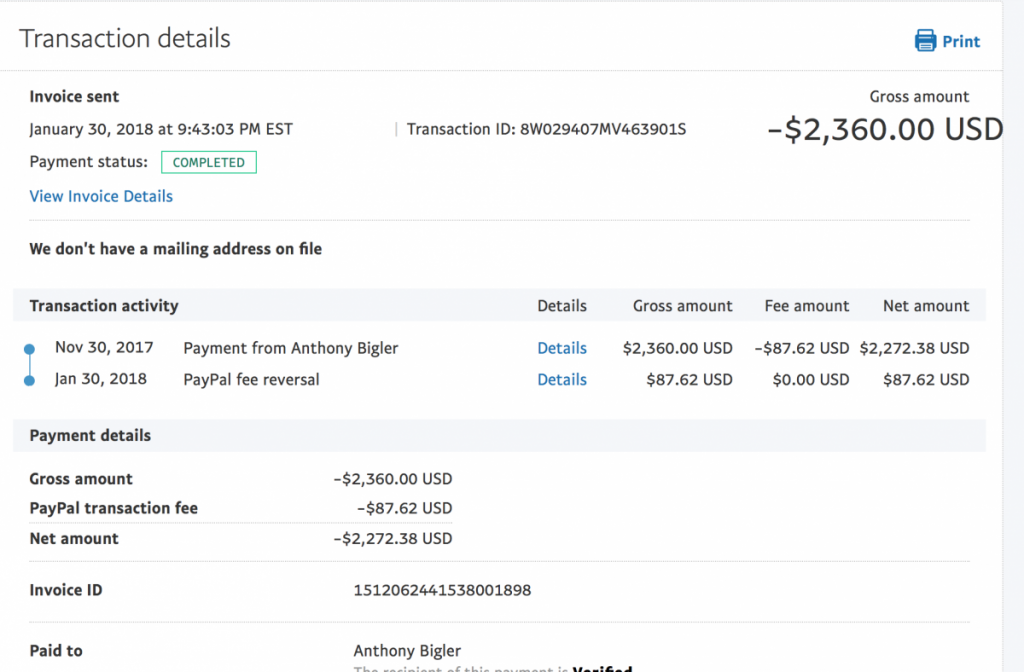Image resolution: width=1024 pixels, height=672 pixels.
Task: Click the Payment status label
Action: point(89,162)
